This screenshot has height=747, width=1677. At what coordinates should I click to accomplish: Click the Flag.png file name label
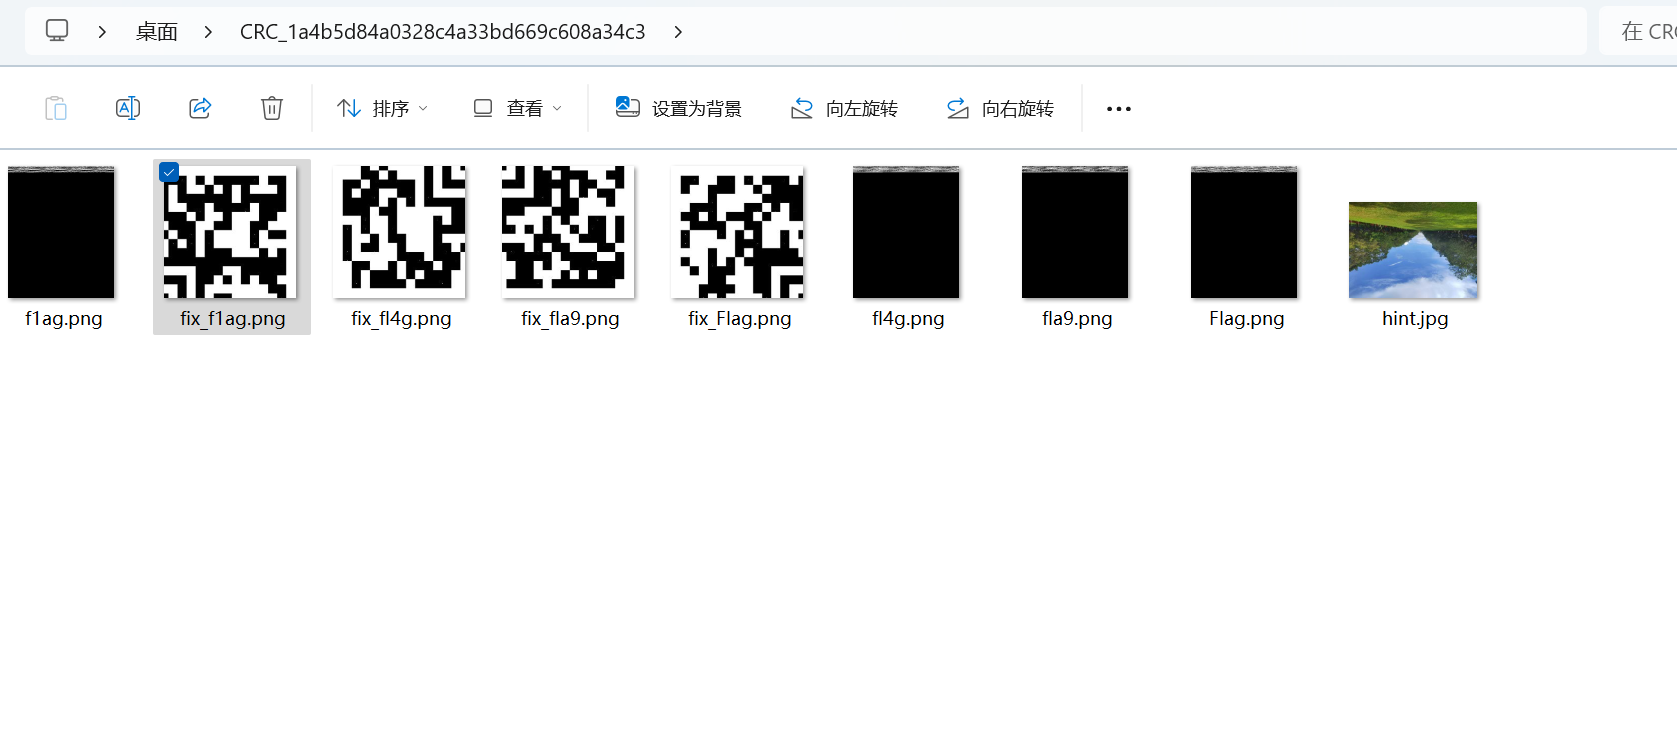1246,319
